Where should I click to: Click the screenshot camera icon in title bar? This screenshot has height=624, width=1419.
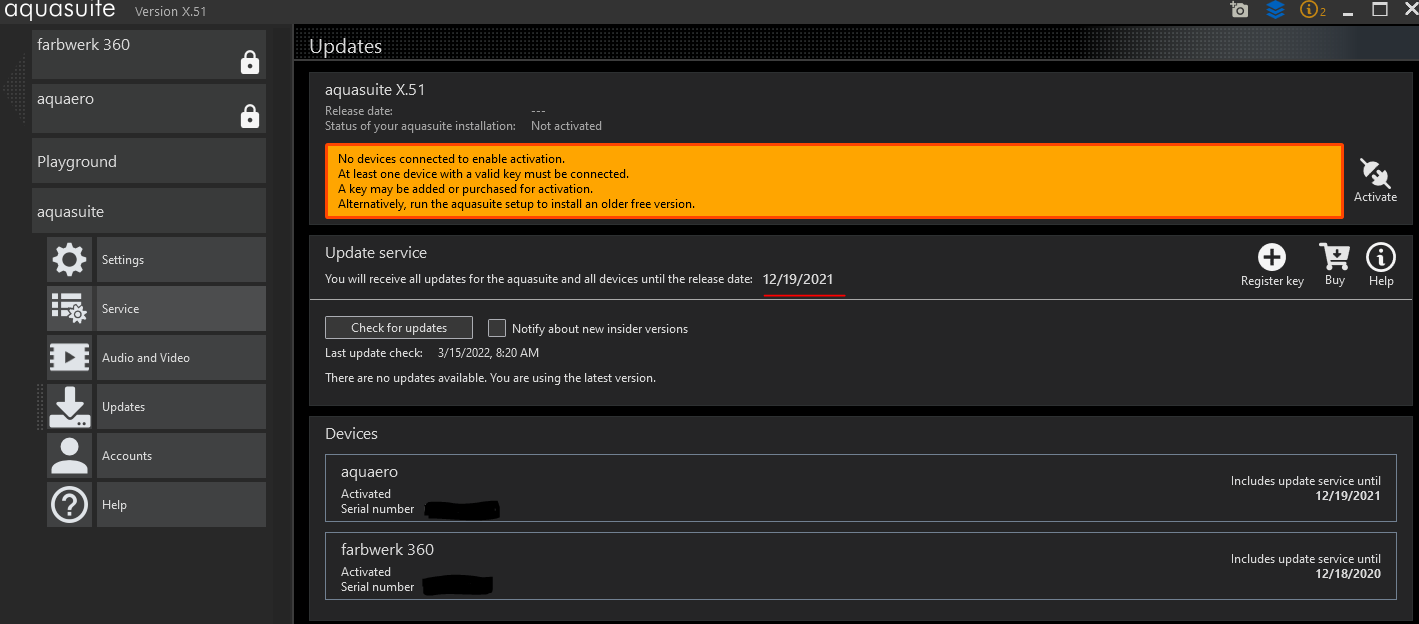point(1239,10)
